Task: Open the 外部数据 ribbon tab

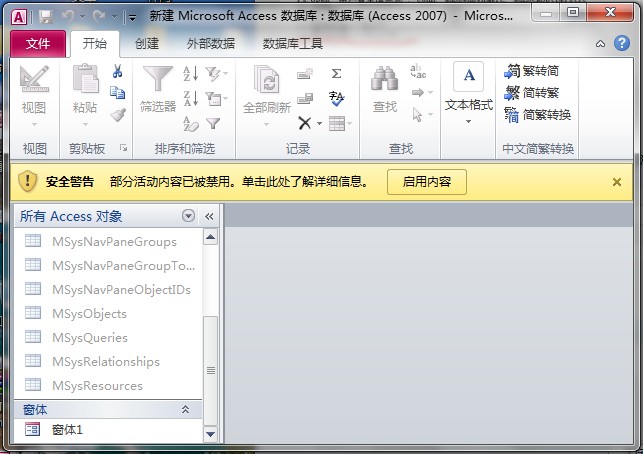Action: (211, 43)
